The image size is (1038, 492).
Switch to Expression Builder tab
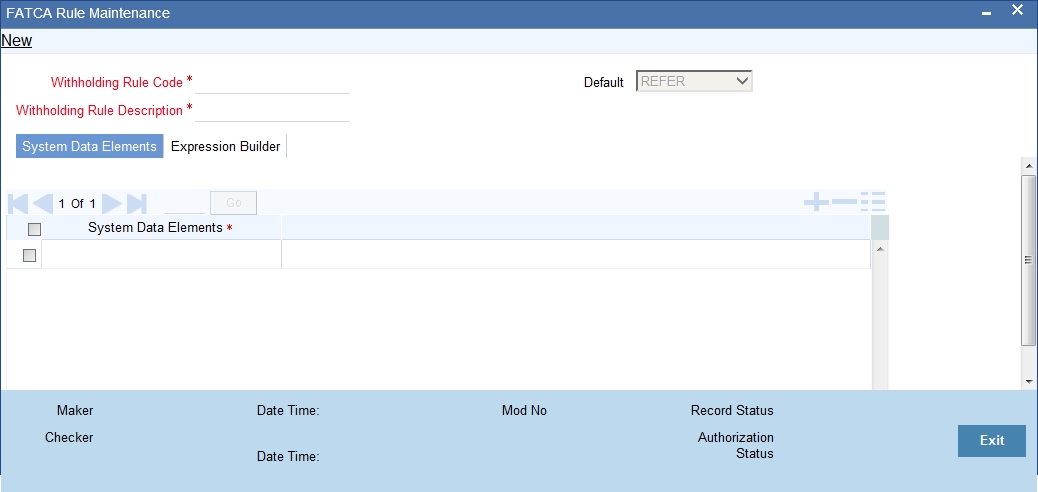tap(226, 146)
